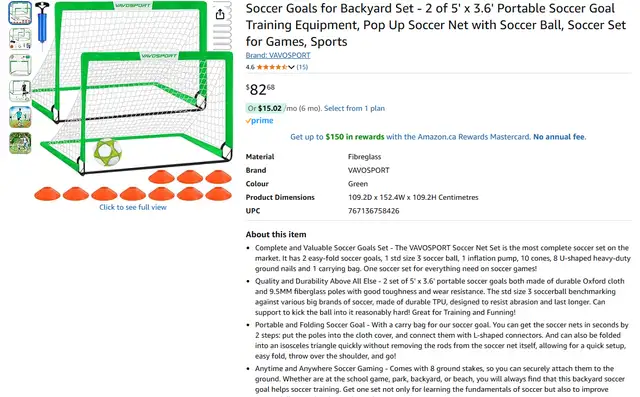Click the share icon on product image
The height and width of the screenshot is (397, 640).
click(x=220, y=14)
